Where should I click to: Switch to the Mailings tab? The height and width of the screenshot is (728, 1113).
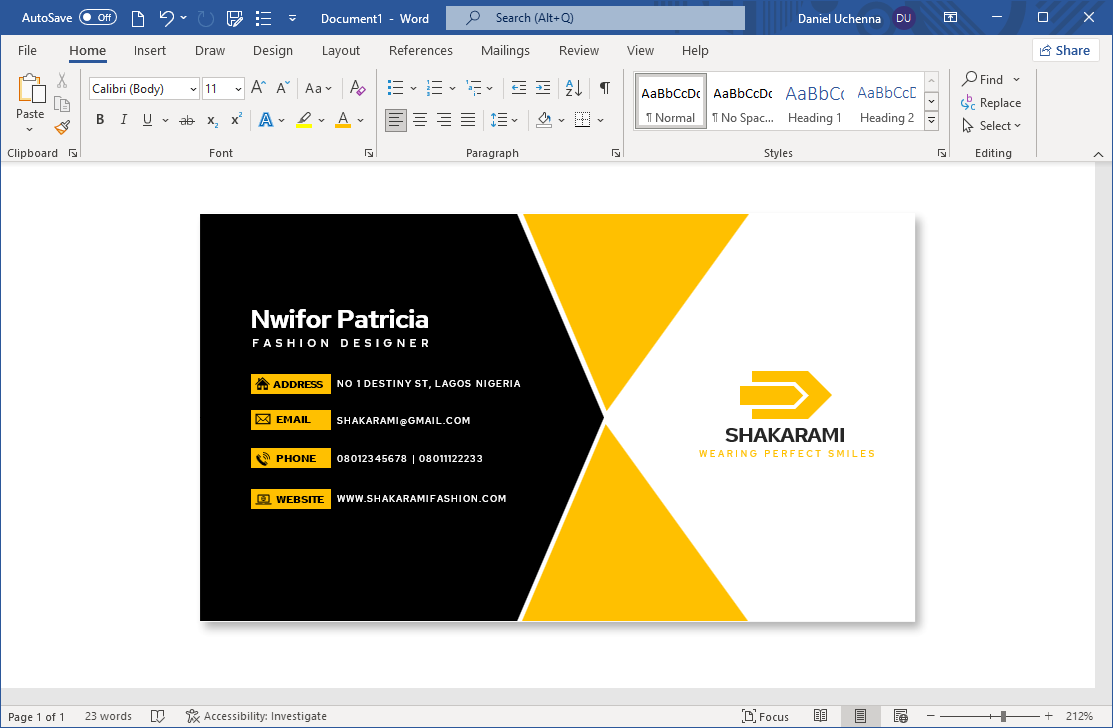[505, 51]
